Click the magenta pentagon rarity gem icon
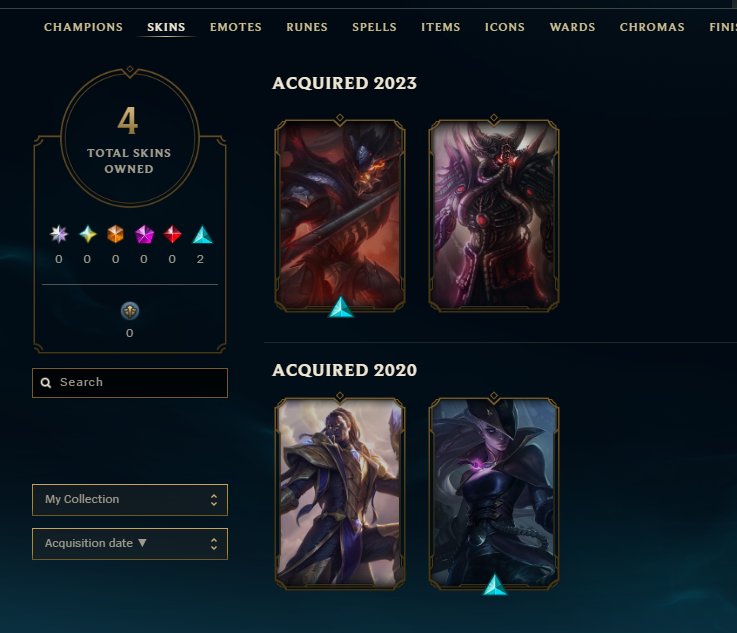The image size is (737, 633). [x=144, y=234]
